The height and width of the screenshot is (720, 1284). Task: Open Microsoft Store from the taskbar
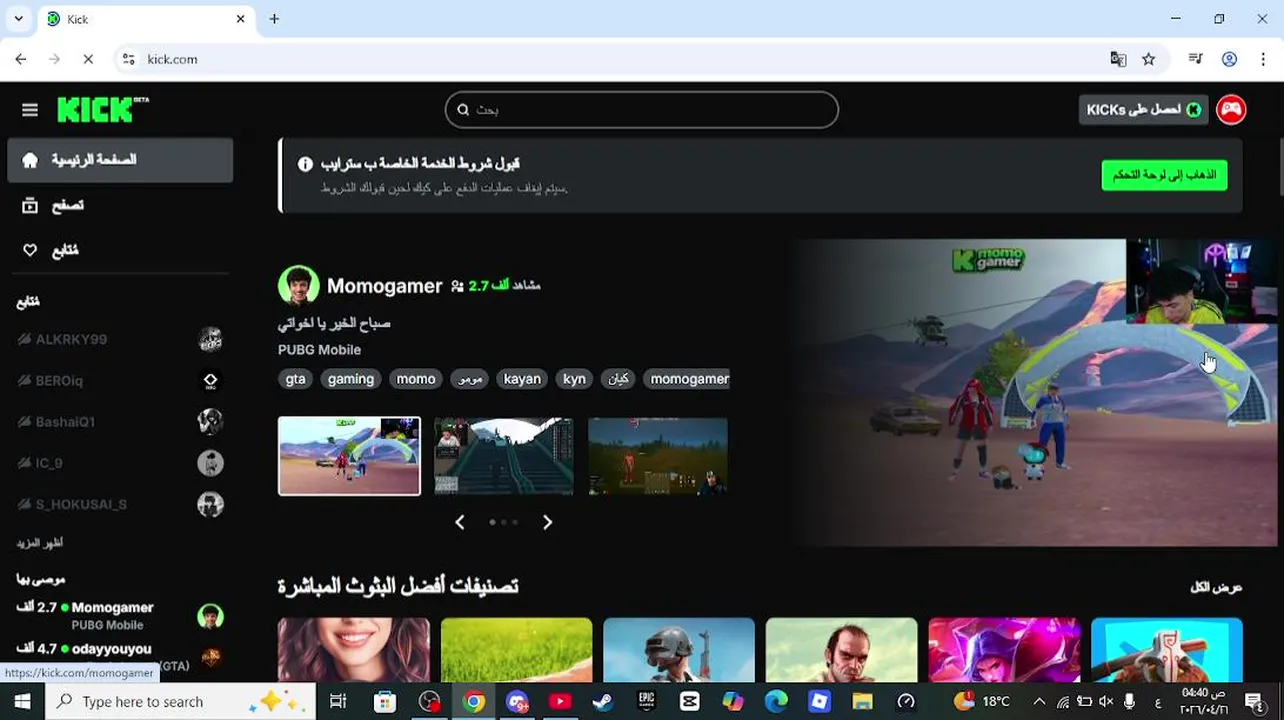385,701
